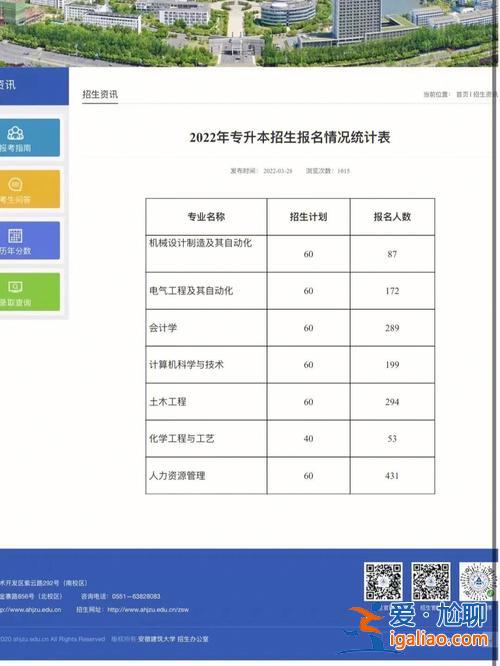Click applicant count 289 for 会计学
This screenshot has height=666, width=500.
(x=392, y=328)
